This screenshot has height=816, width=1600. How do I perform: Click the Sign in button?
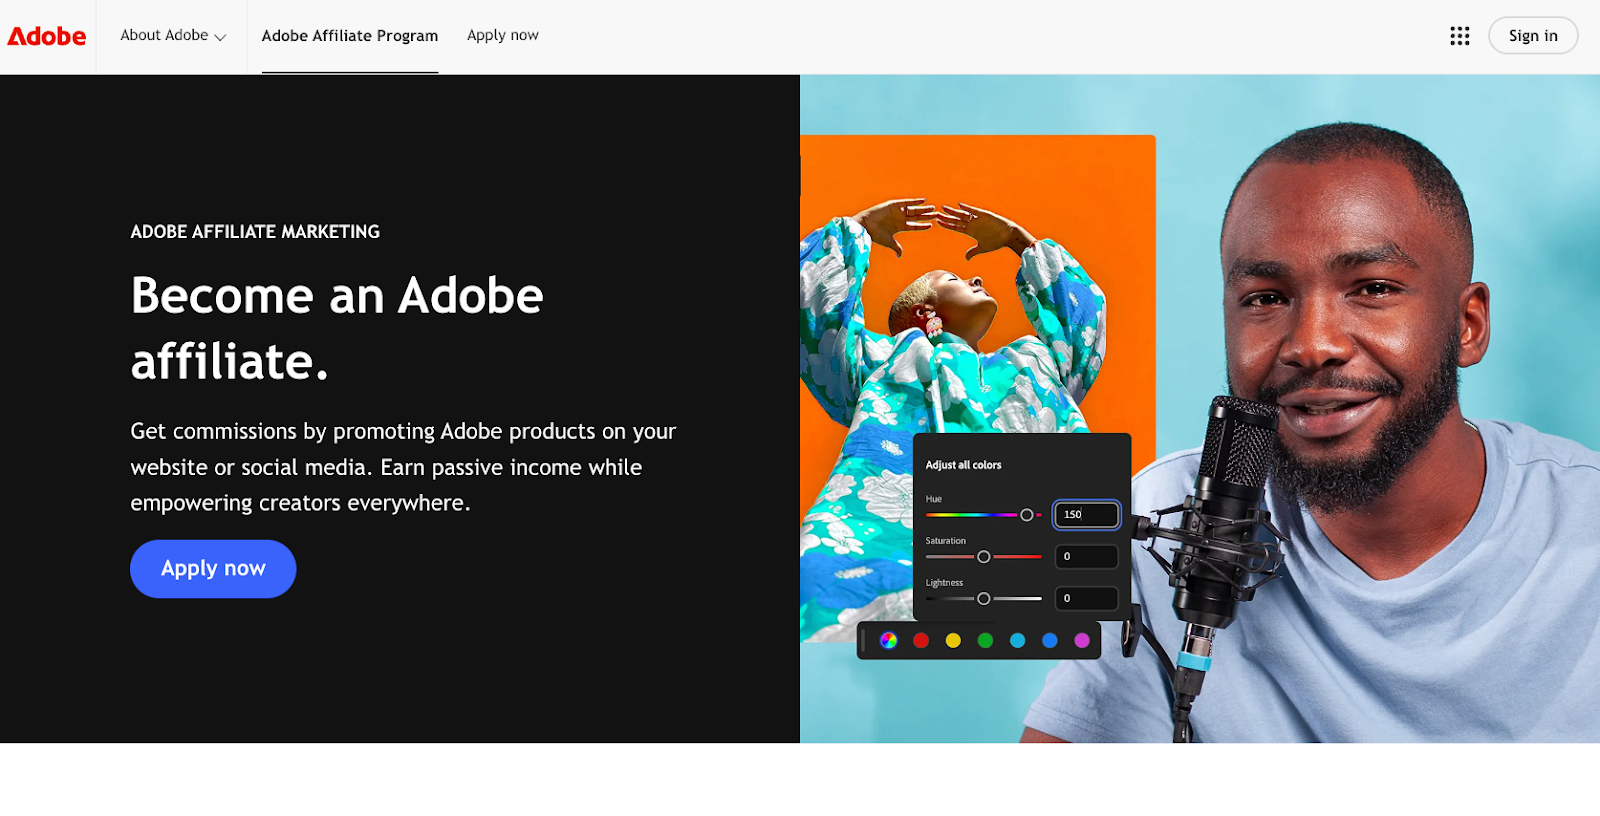tap(1533, 36)
